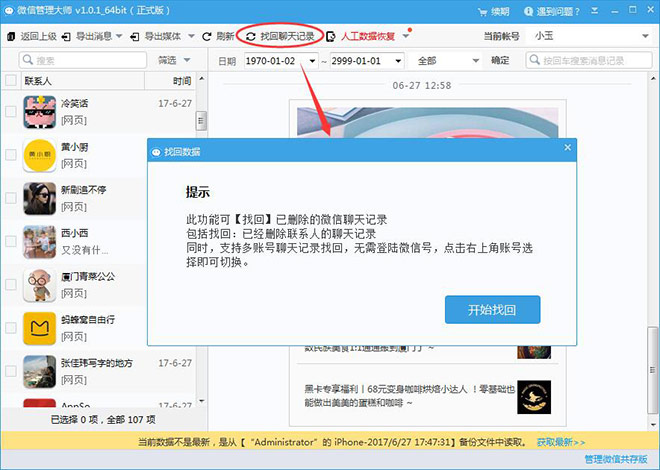The image size is (660, 470).
Task: Click the 刷新 toolbar label
Action: coord(225,37)
